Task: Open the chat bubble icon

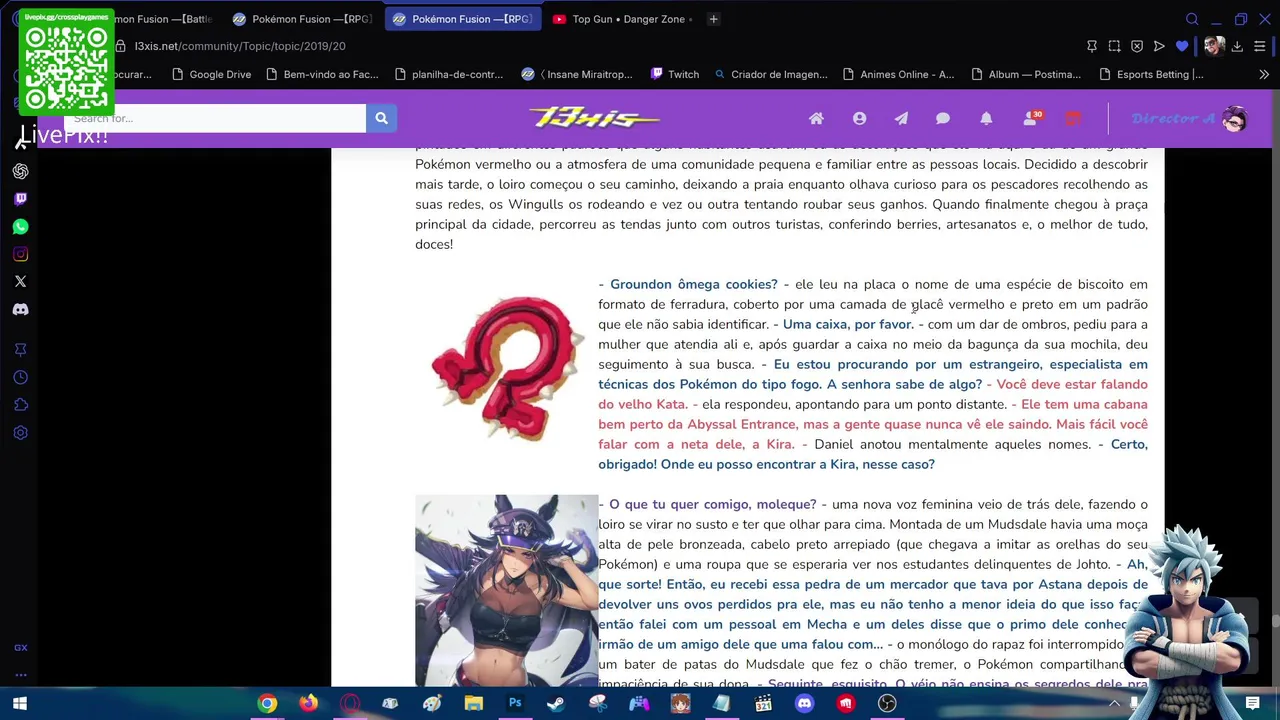Action: [x=943, y=118]
